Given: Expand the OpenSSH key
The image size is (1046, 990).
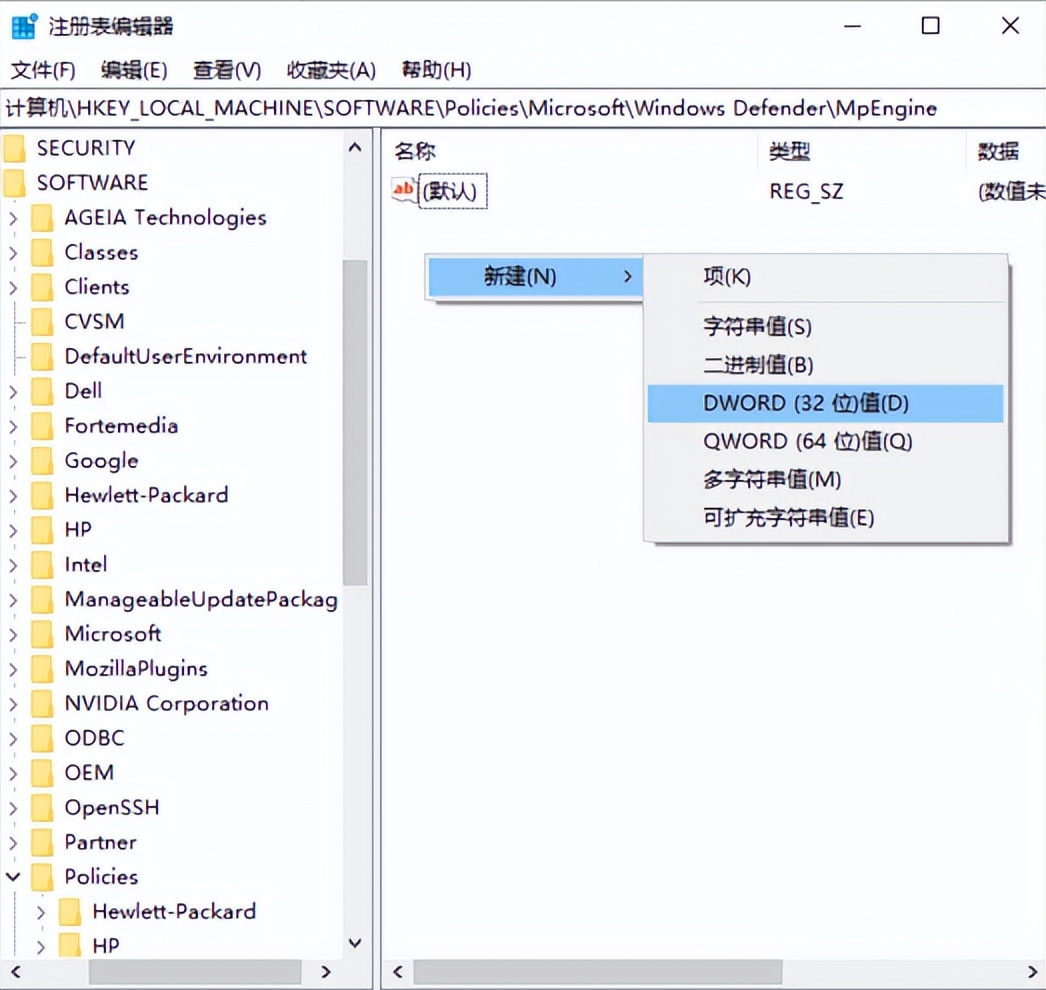Looking at the screenshot, I should coord(13,807).
